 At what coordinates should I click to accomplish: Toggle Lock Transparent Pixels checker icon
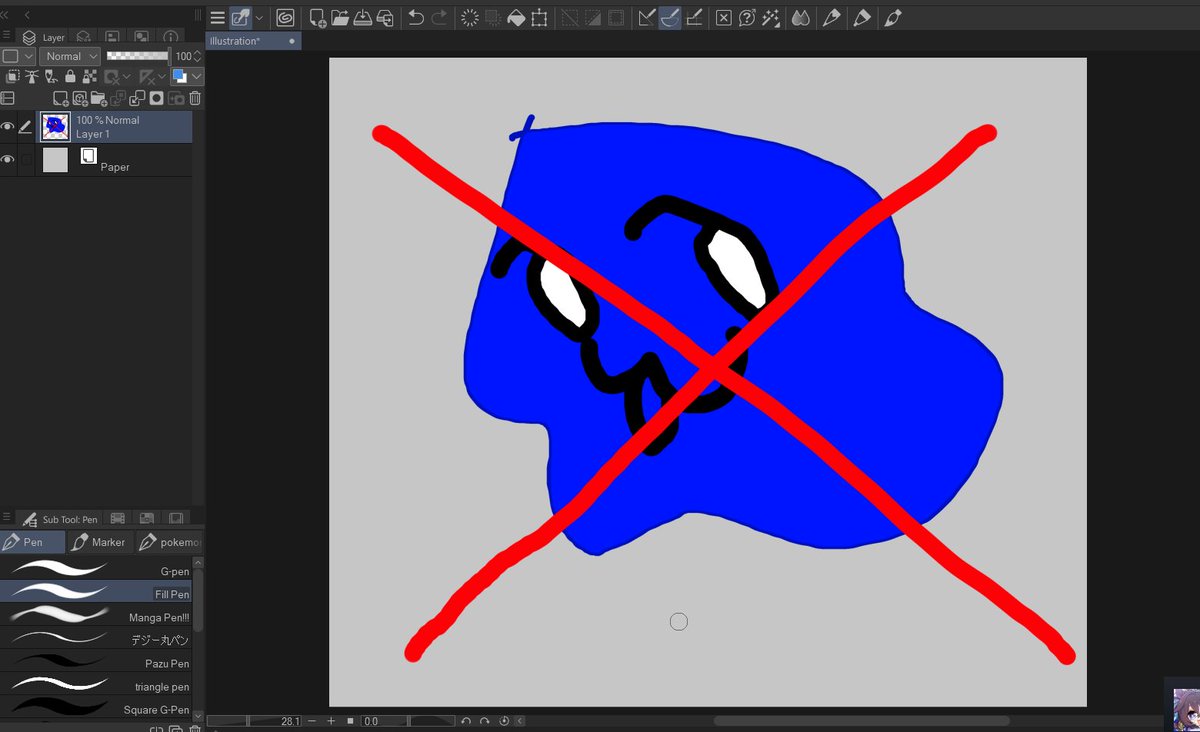(x=90, y=77)
